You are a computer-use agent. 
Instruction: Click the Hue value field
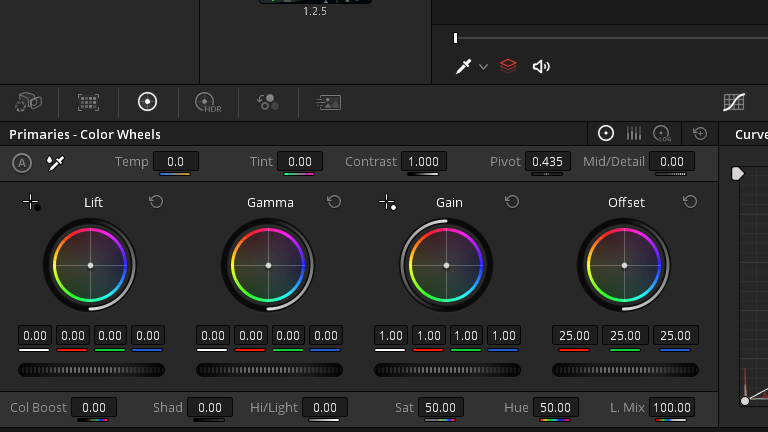(x=555, y=408)
